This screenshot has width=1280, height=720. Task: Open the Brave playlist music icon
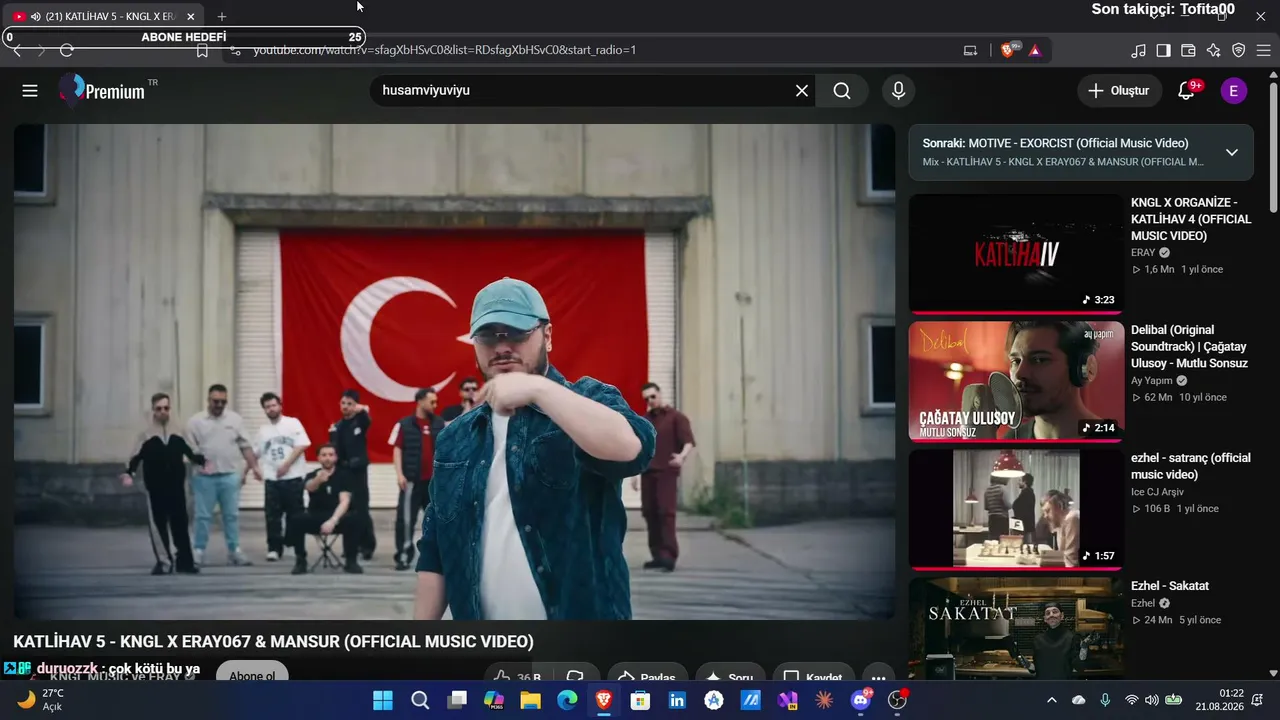[1138, 50]
